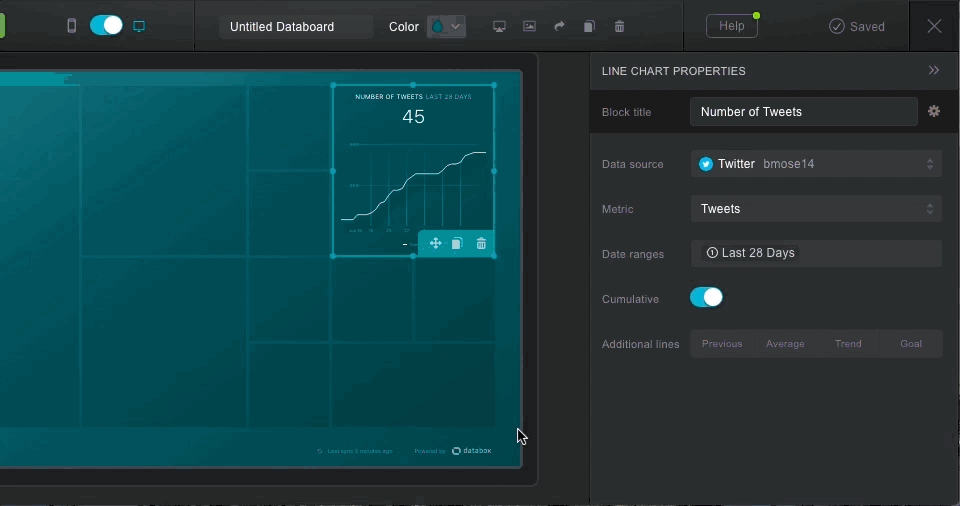
Task: Open the Tweets Metric dropdown
Action: pyautogui.click(x=816, y=209)
